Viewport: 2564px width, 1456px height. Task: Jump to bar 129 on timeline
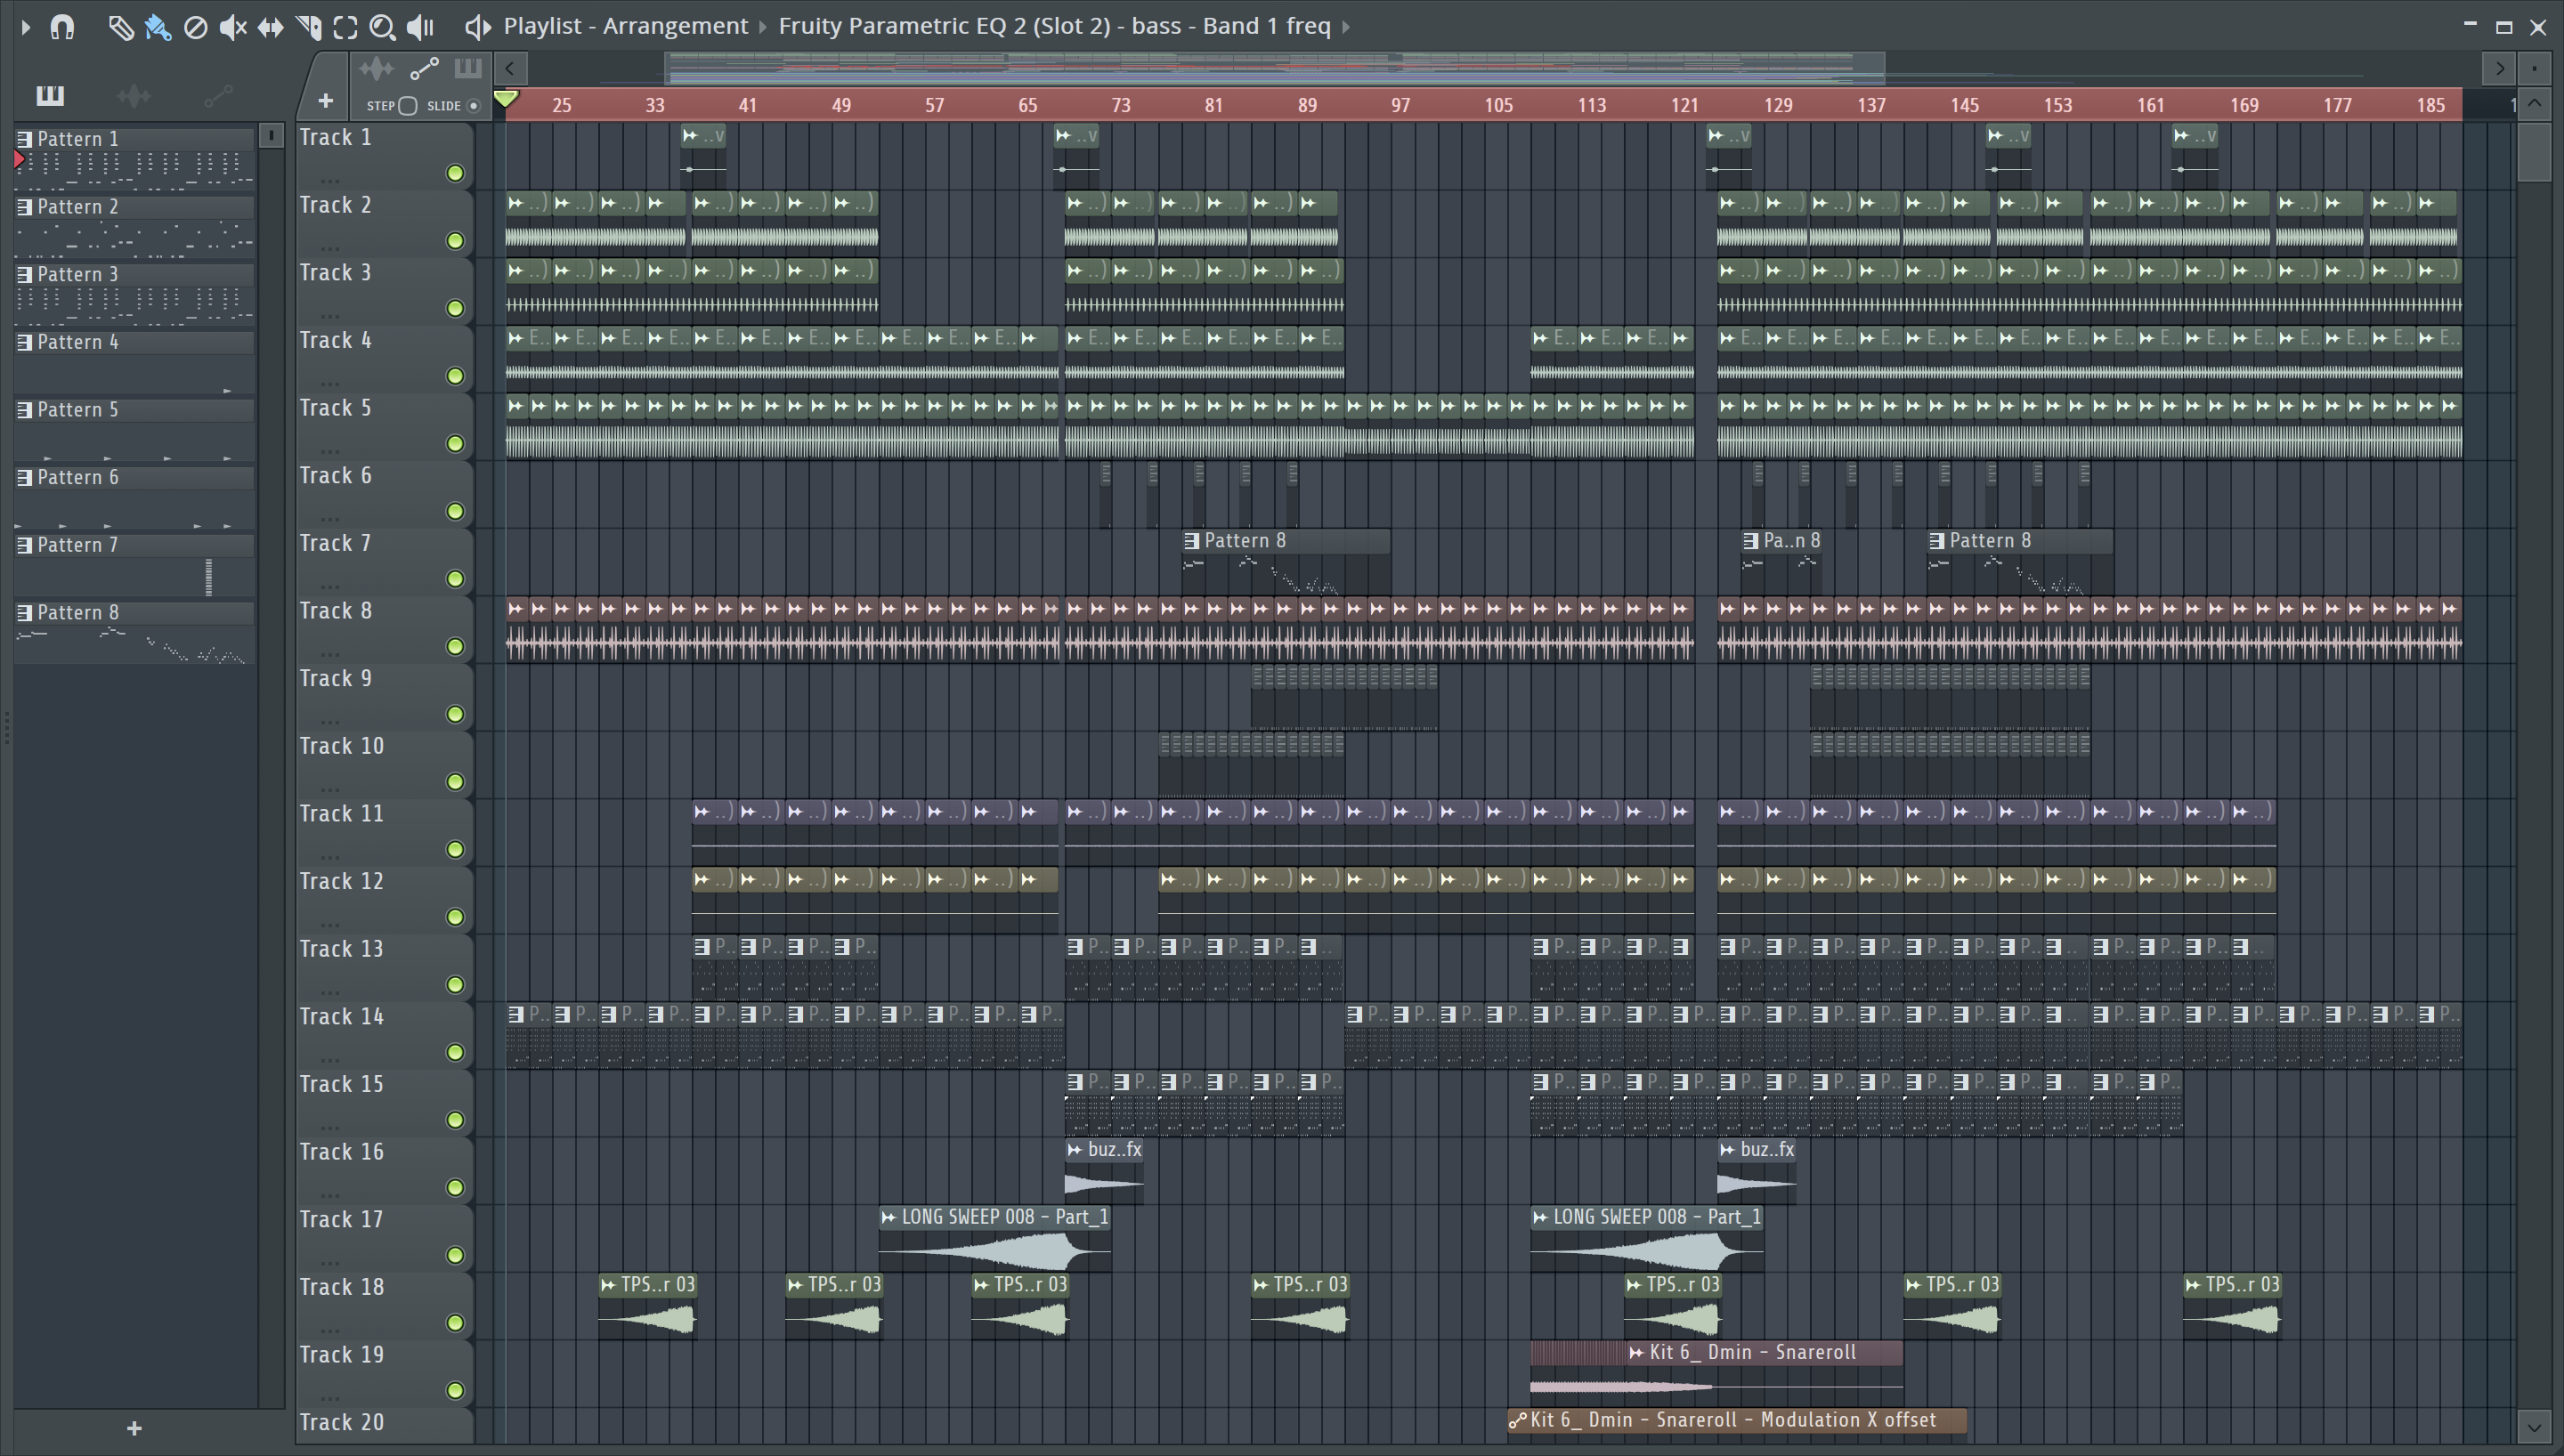(x=1778, y=106)
